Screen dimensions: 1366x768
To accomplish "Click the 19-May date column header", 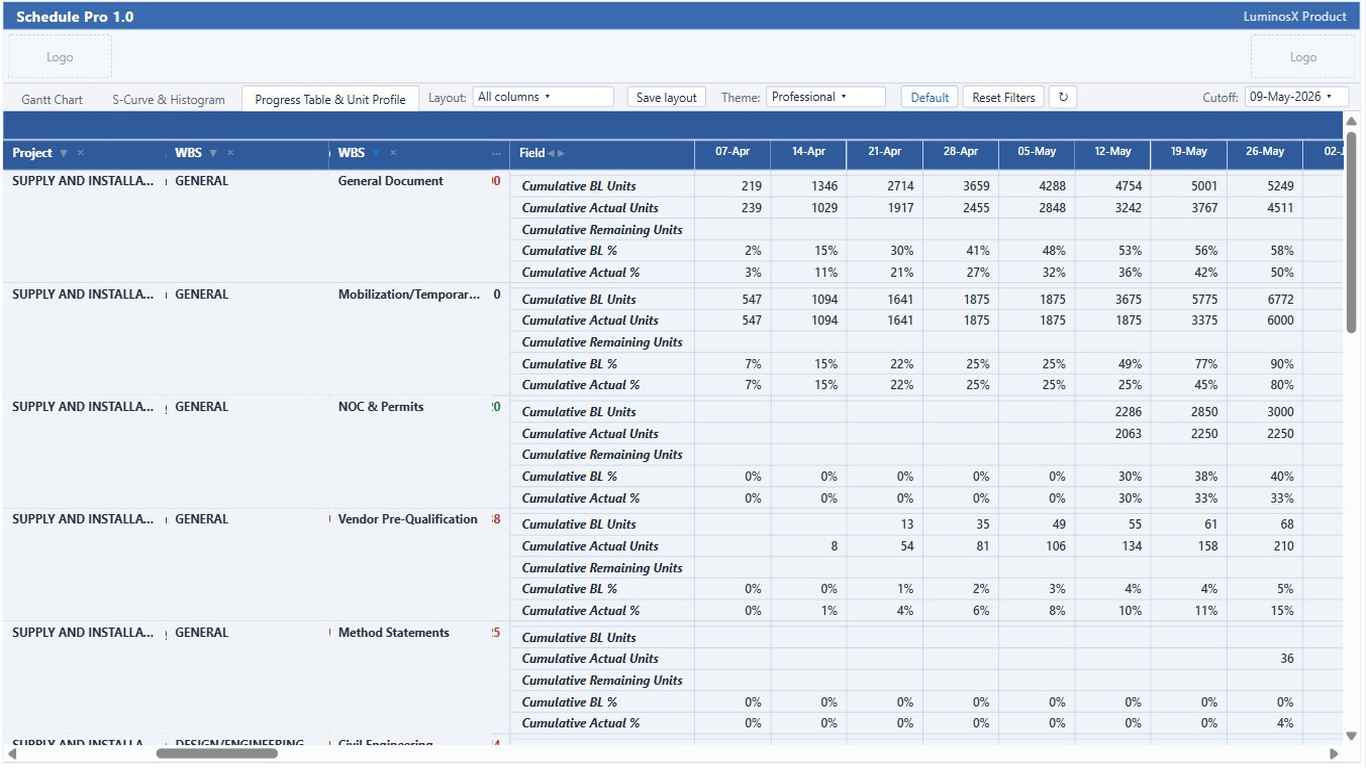I will [1188, 152].
